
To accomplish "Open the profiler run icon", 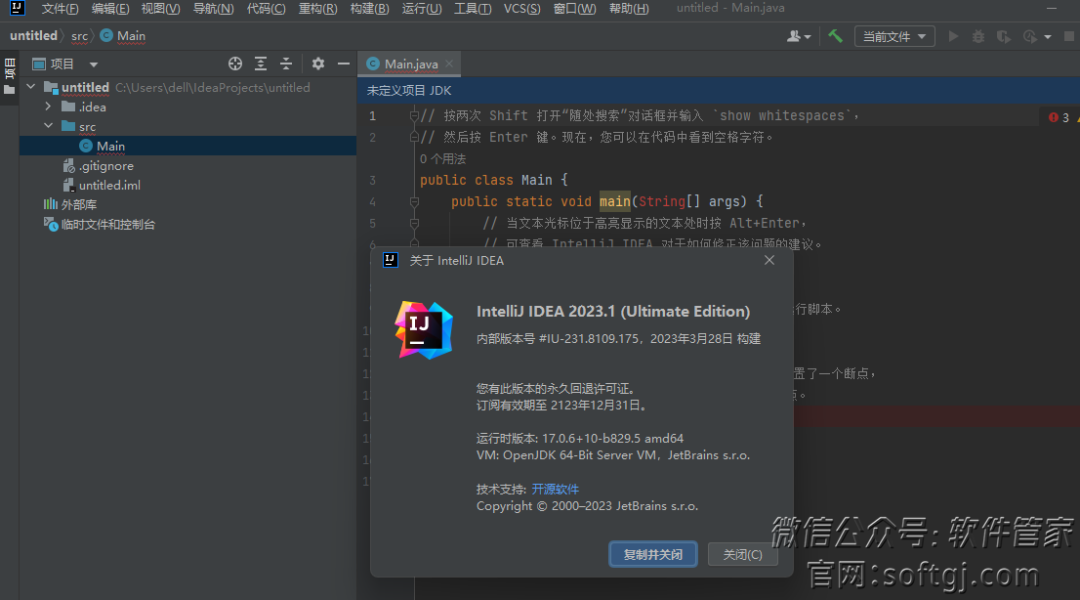I will click(x=1030, y=37).
